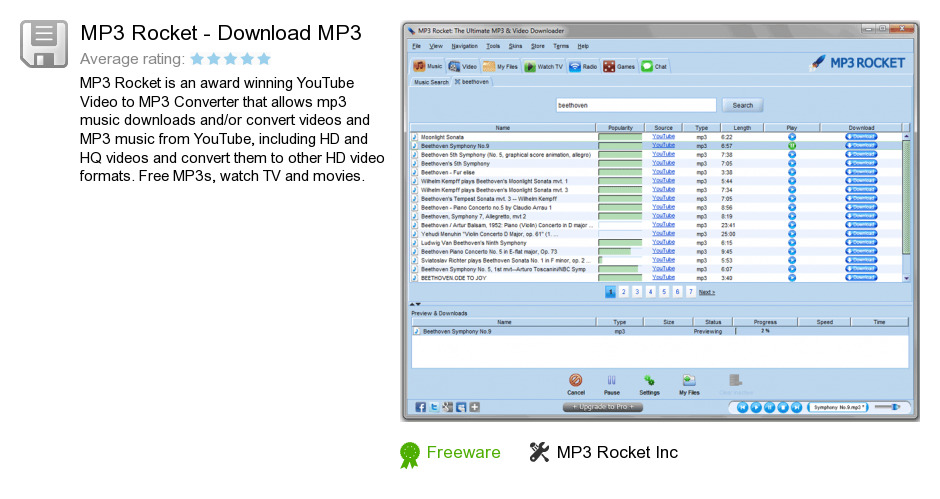Screen dimensions: 940x499
Task: Switch to the Video tab
Action: pos(463,66)
